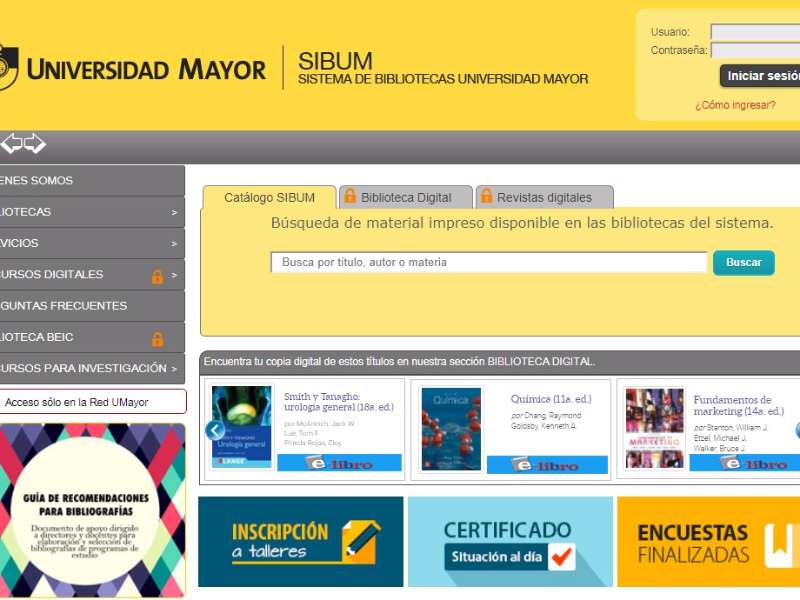Open the Preguntas Frecuentes sidebar item

click(x=92, y=306)
